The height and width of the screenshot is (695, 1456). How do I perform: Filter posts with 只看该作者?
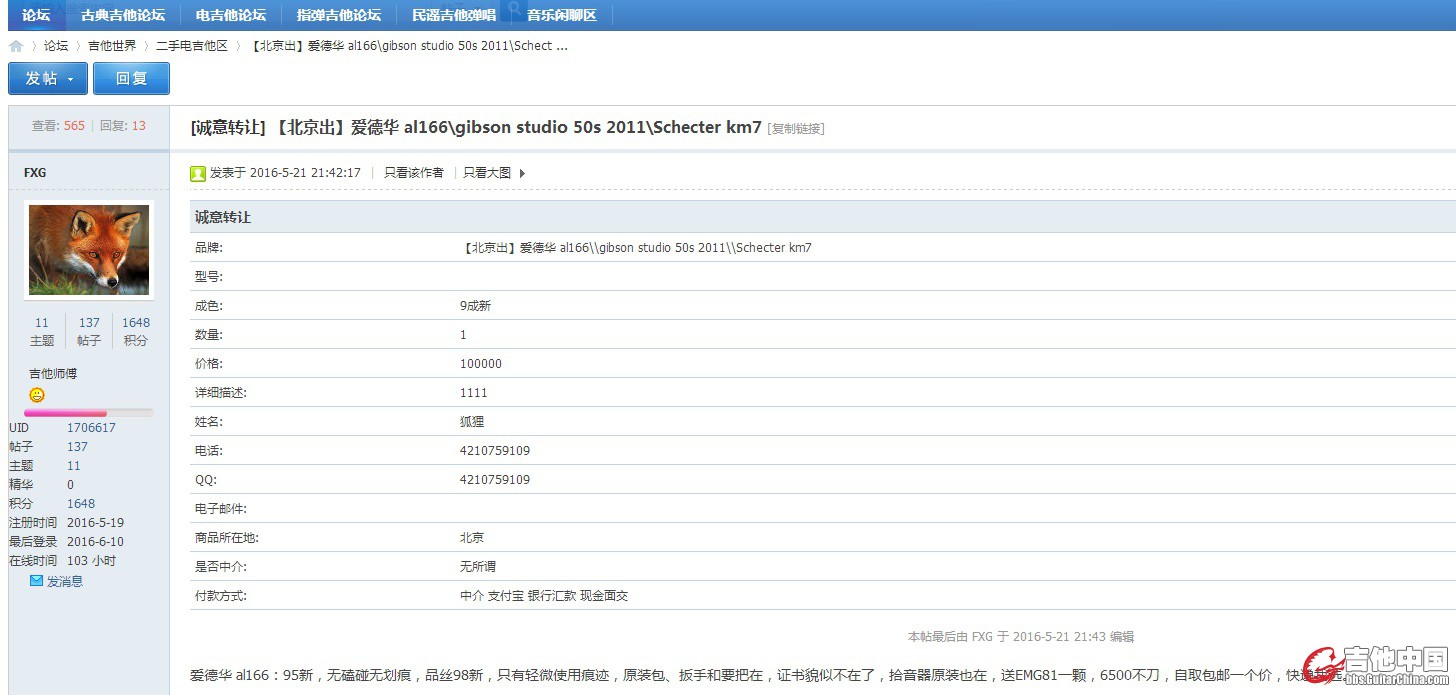pyautogui.click(x=414, y=173)
